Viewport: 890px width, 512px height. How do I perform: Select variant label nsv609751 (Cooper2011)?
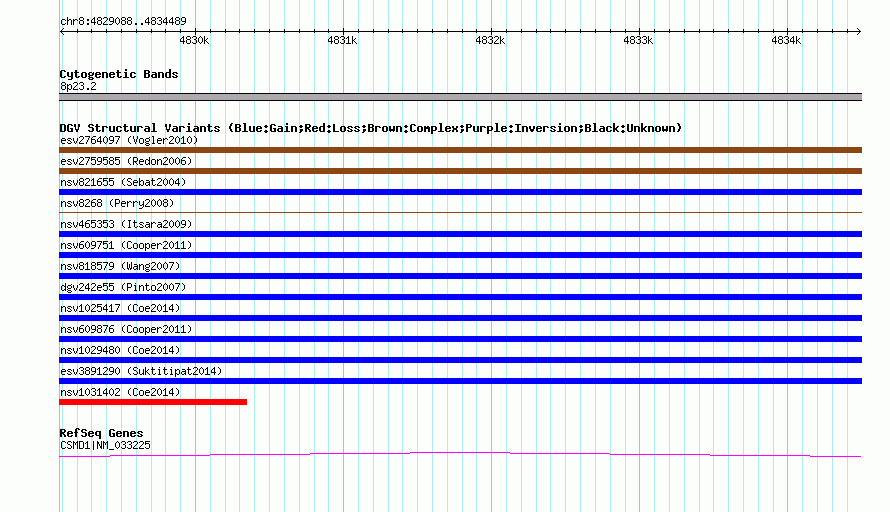pos(126,245)
